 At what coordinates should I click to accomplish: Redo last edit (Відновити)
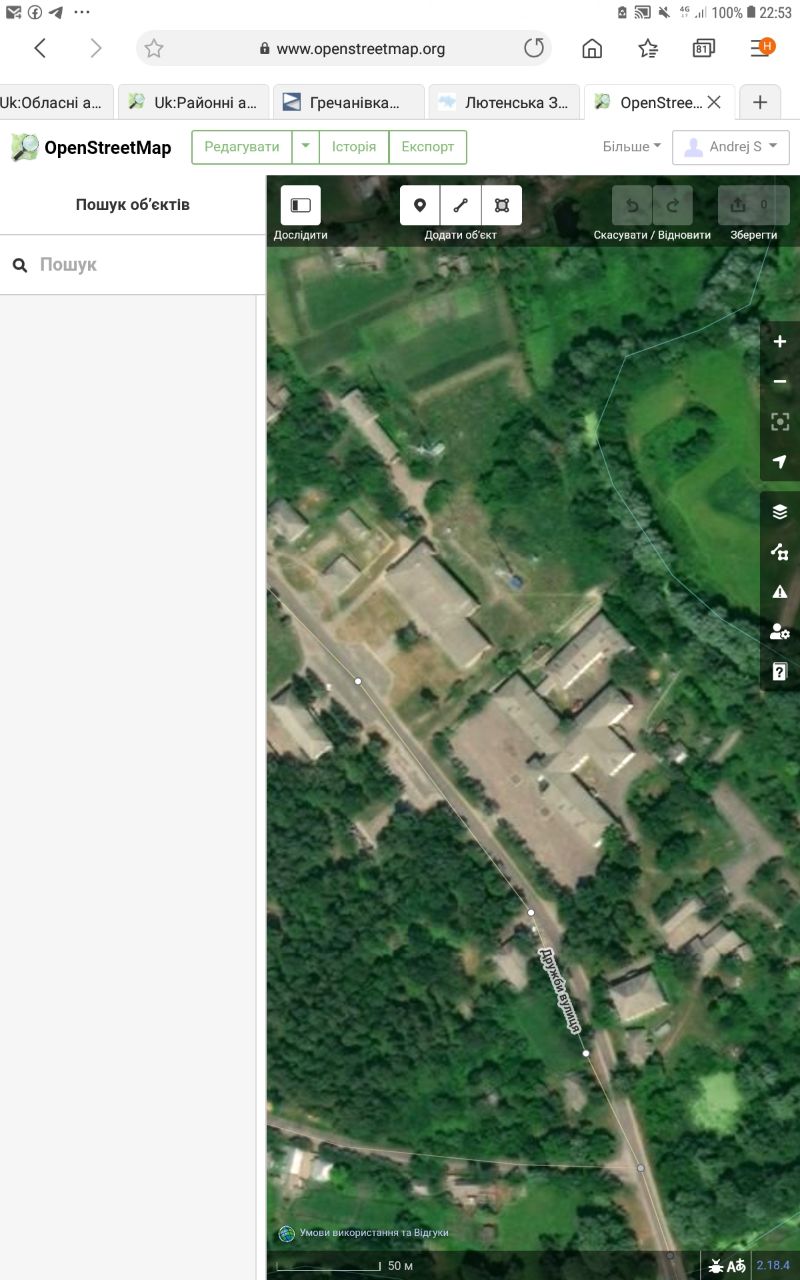point(673,205)
